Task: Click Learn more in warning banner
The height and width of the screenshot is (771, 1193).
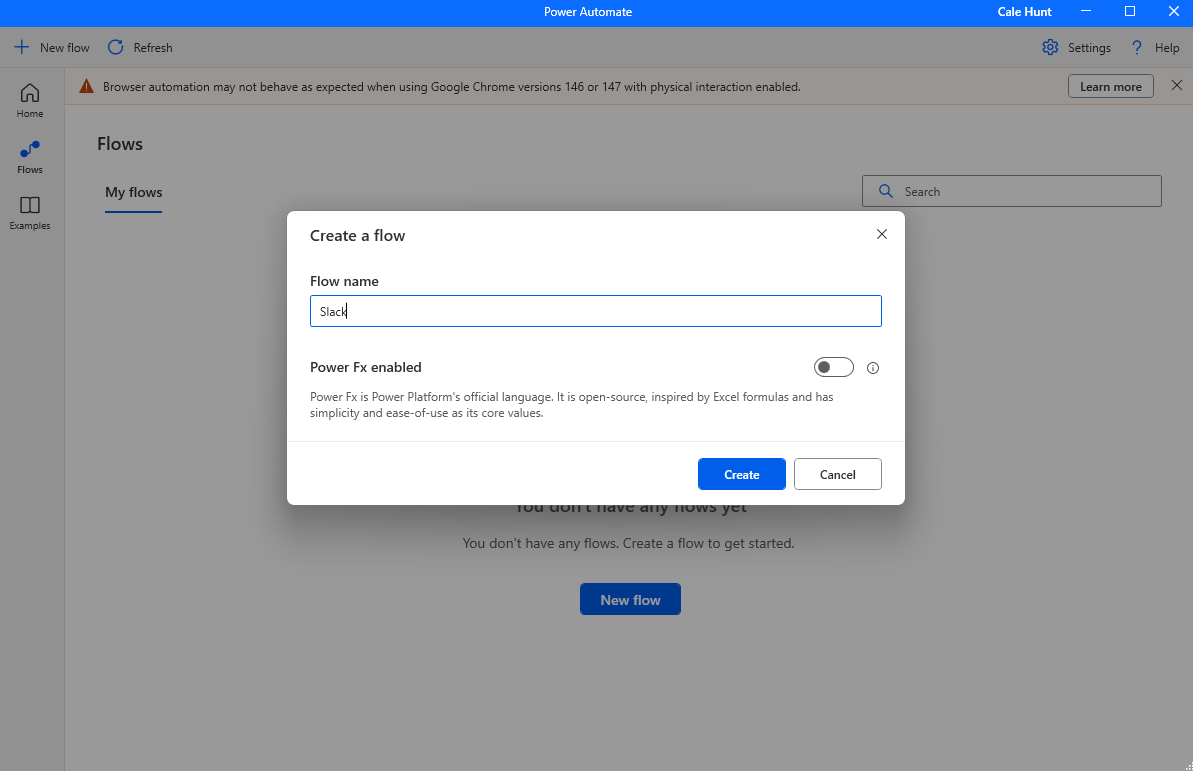Action: [1110, 86]
